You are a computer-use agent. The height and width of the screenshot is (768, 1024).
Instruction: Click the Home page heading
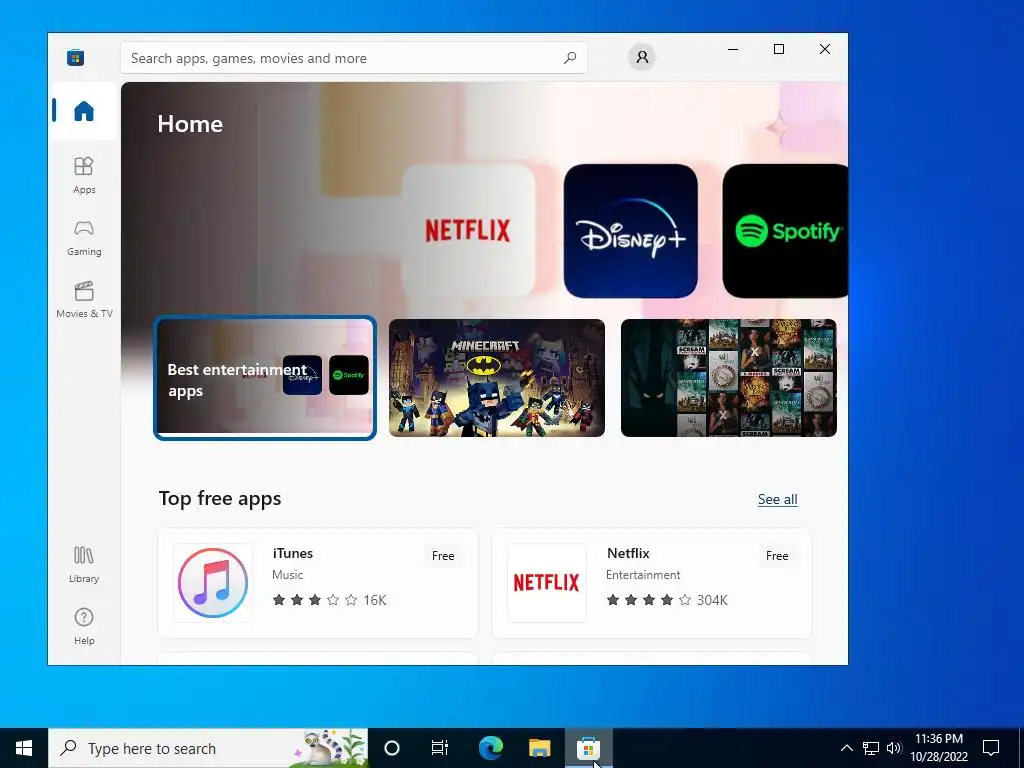(x=190, y=124)
